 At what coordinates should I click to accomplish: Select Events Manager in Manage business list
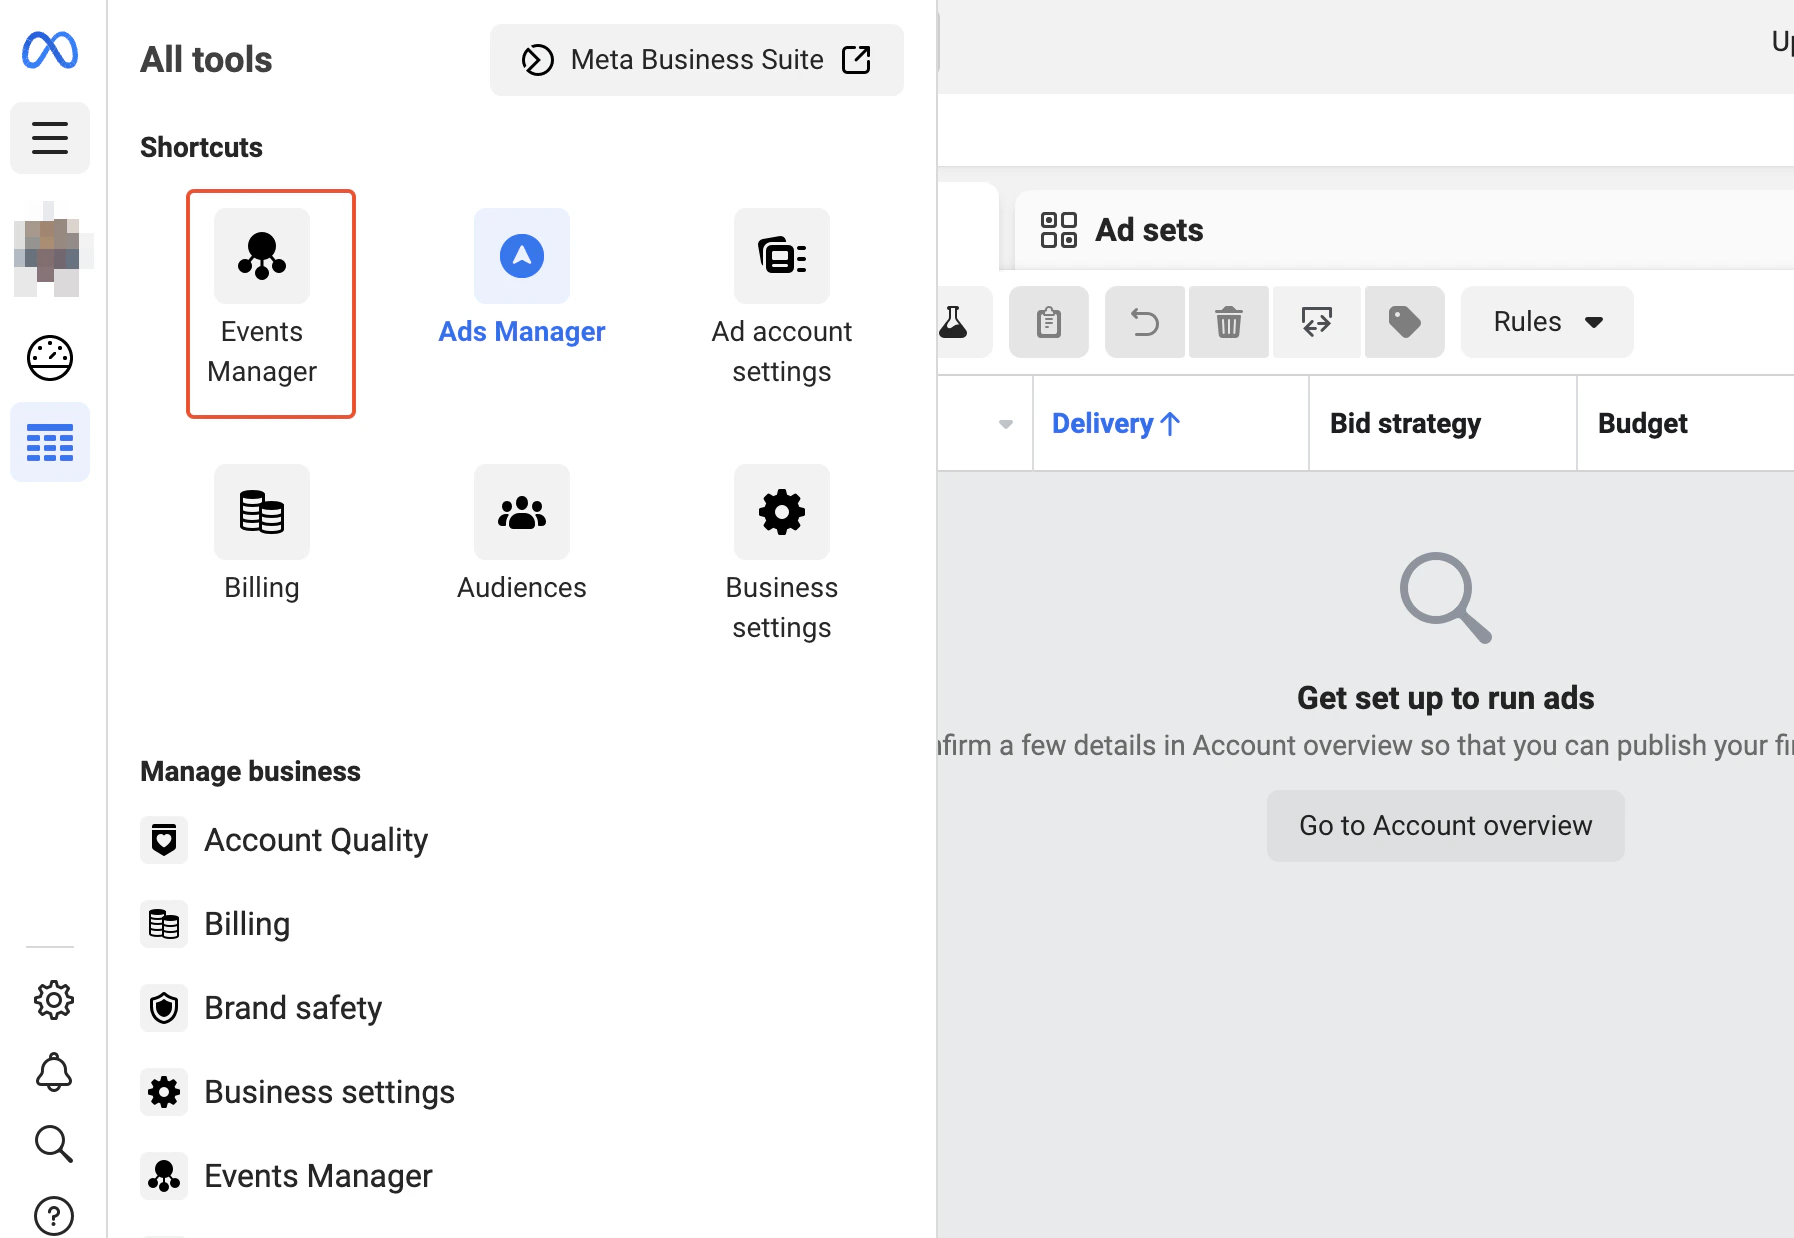pyautogui.click(x=287, y=1176)
